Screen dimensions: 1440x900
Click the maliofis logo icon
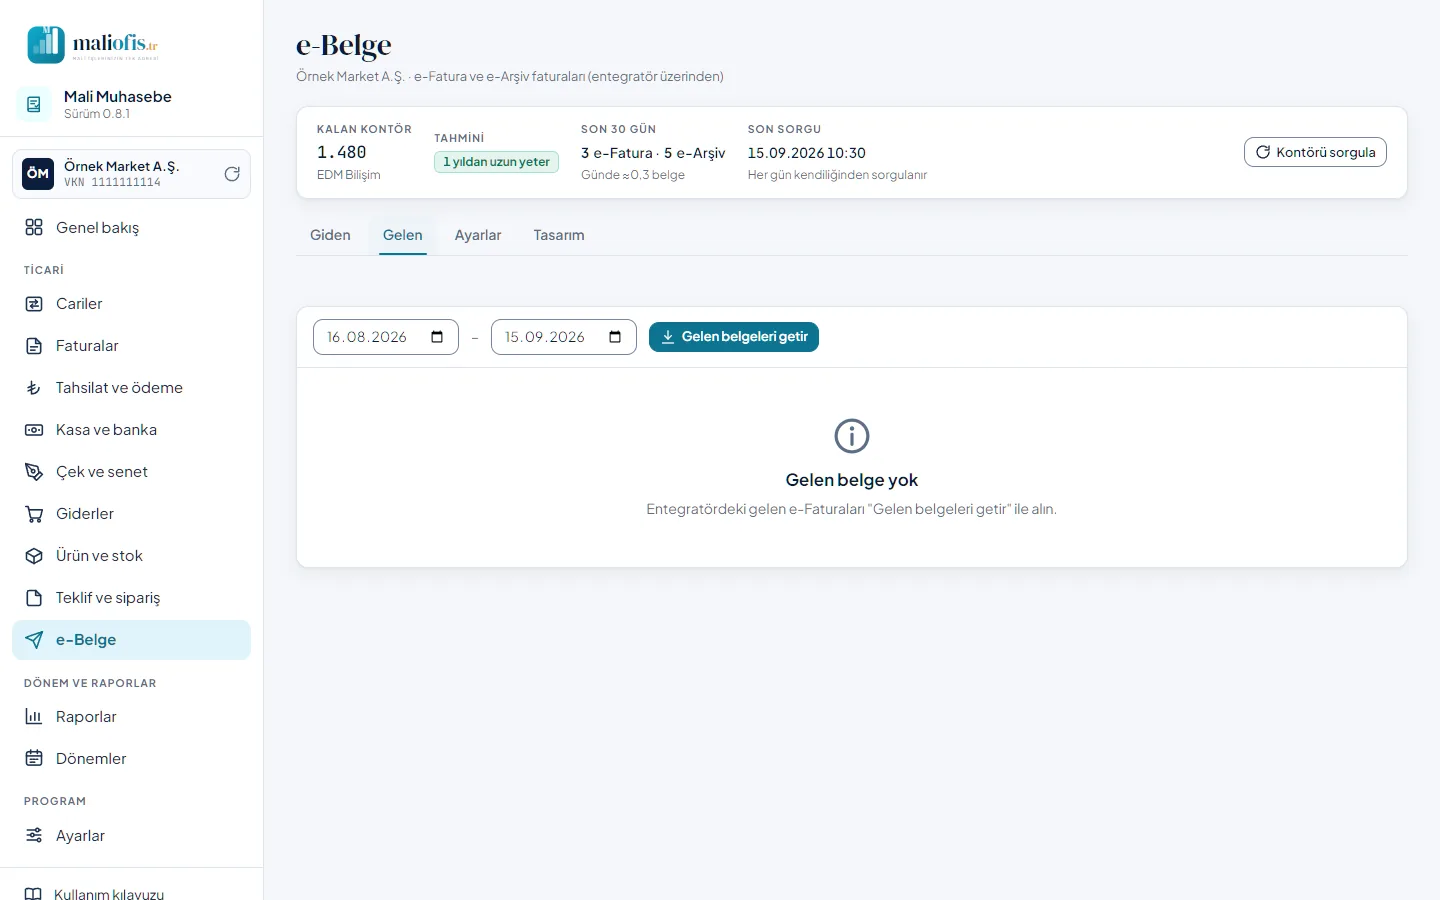[46, 44]
